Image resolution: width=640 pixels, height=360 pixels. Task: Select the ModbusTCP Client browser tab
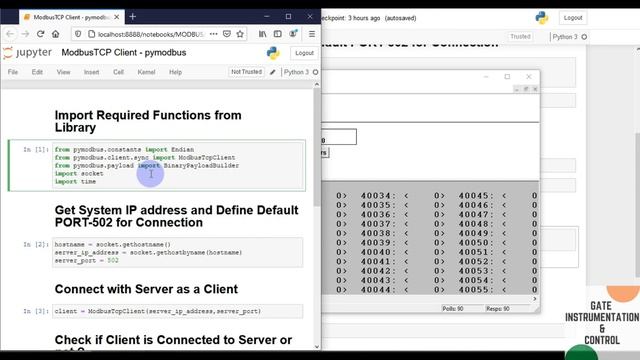tap(71, 17)
